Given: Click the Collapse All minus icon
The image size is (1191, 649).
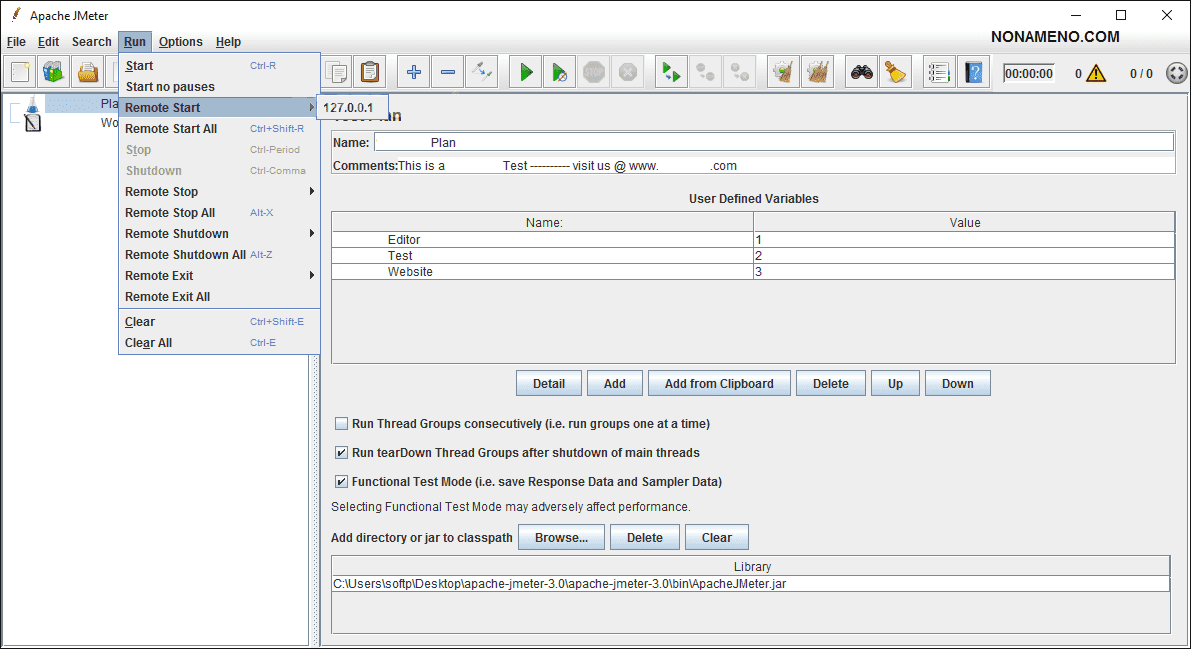Looking at the screenshot, I should pos(448,72).
